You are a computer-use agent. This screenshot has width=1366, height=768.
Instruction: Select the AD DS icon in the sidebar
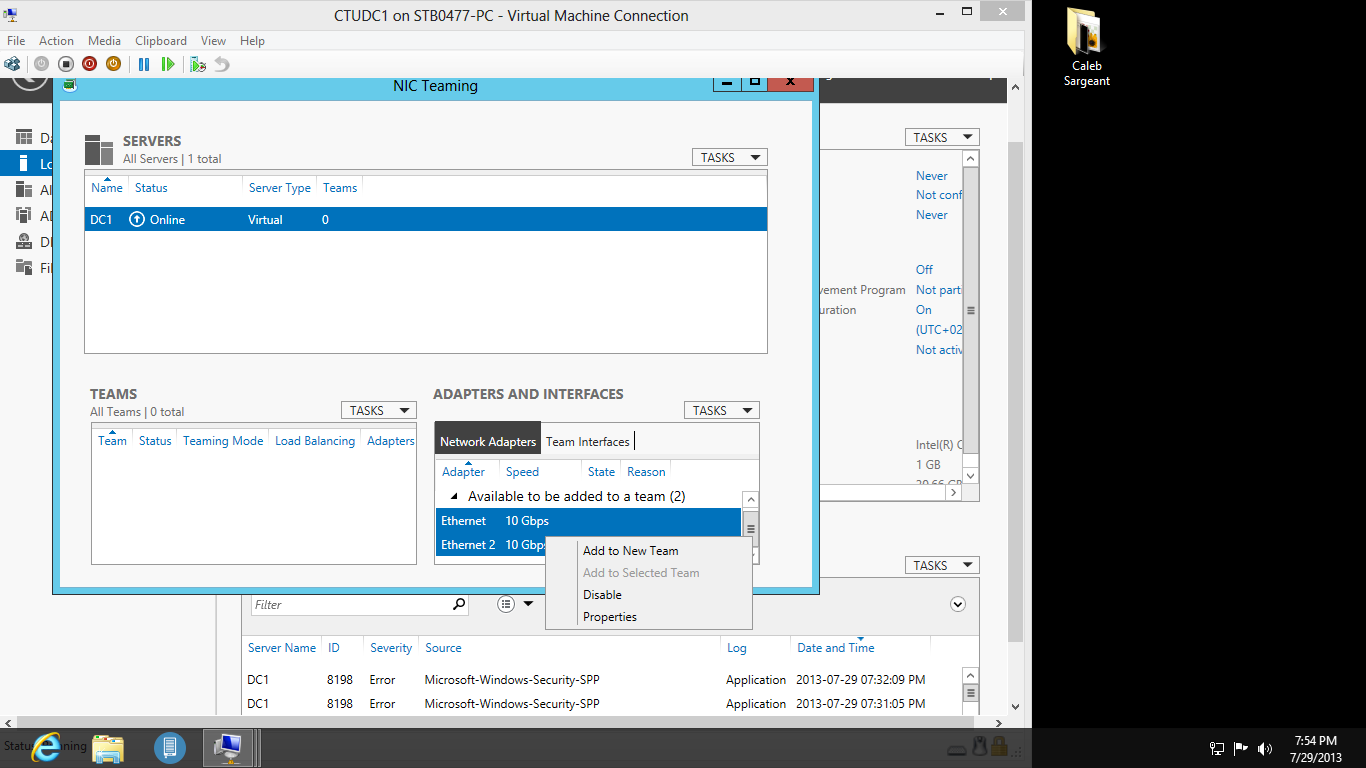(24, 215)
